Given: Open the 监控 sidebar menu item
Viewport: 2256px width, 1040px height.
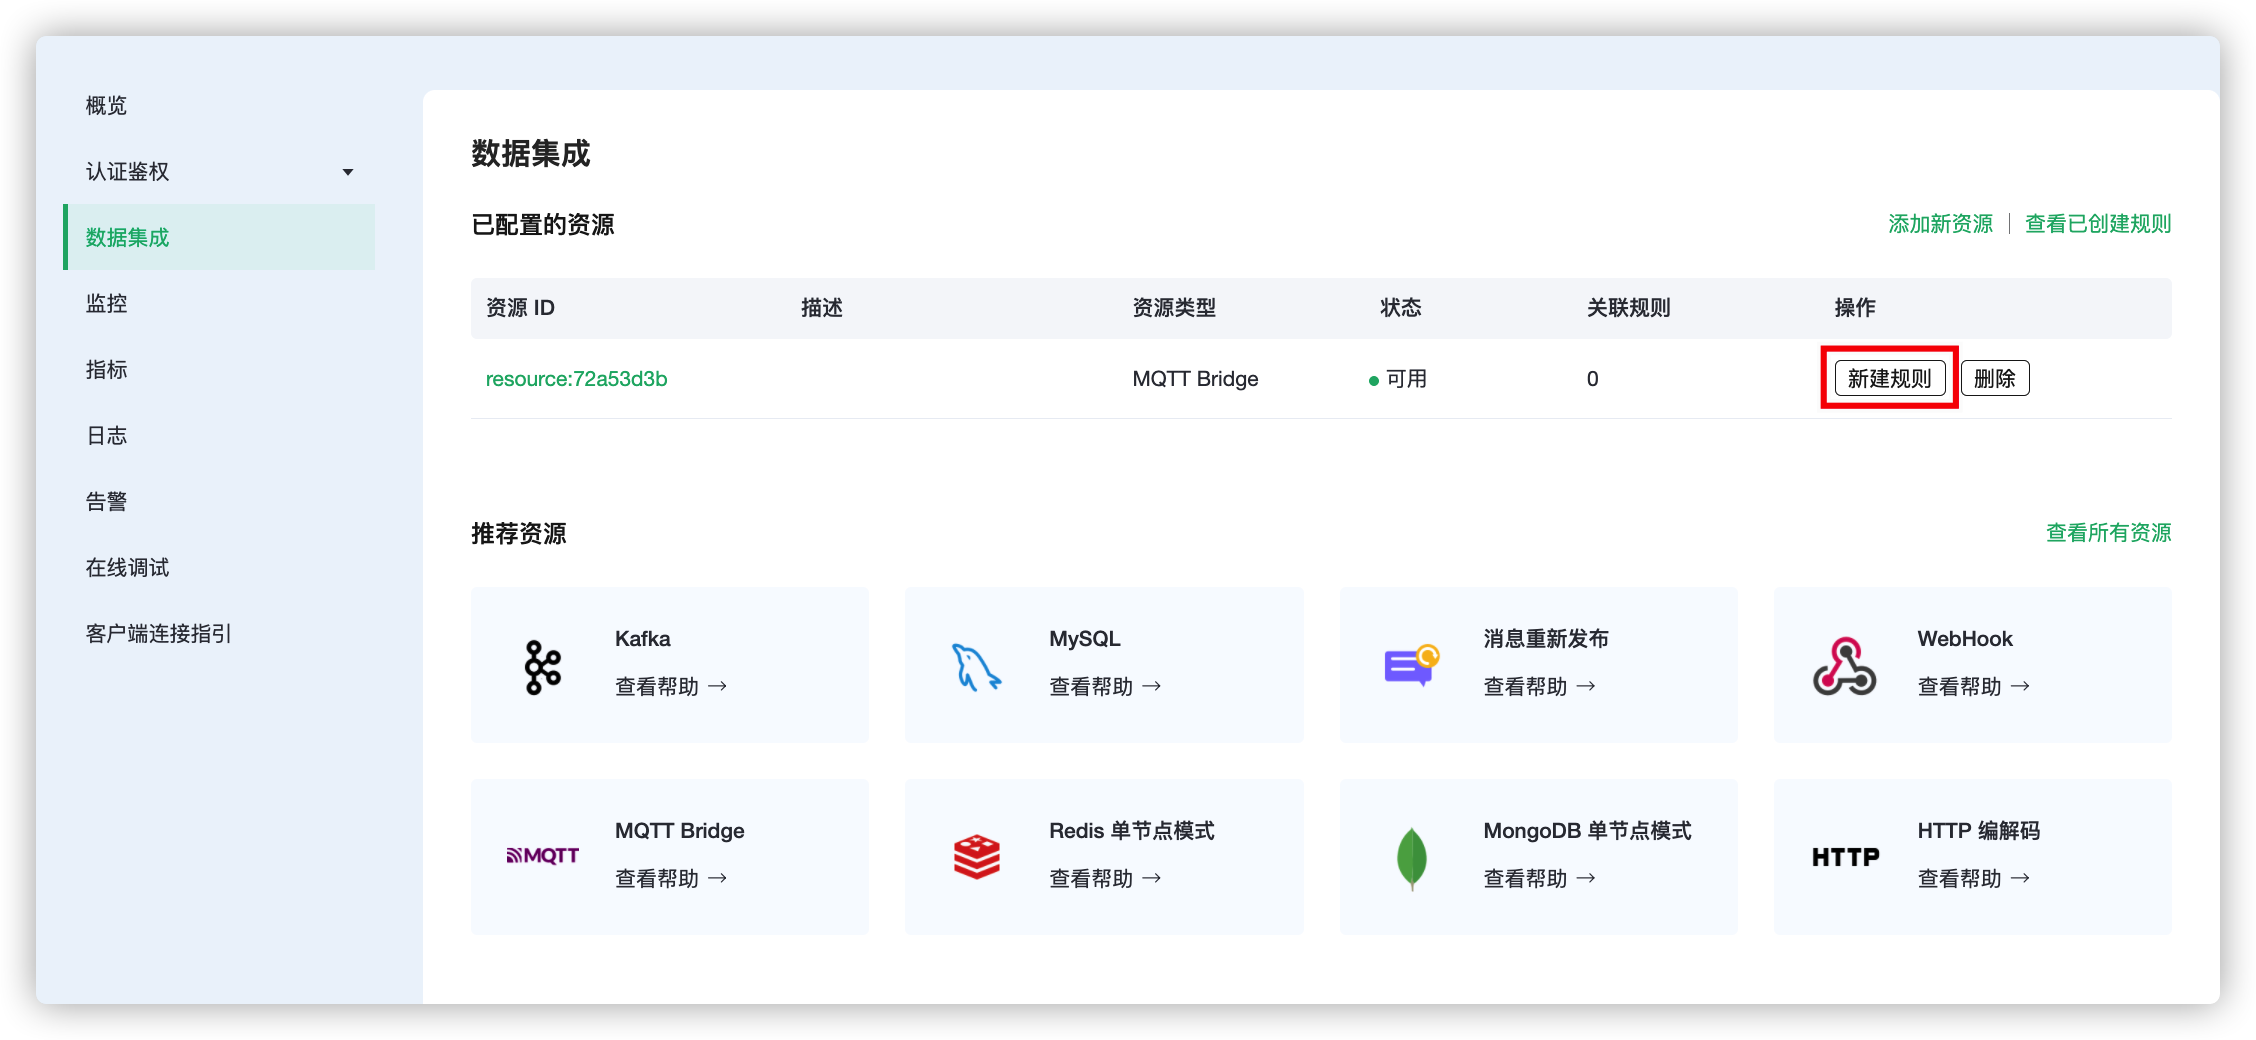Looking at the screenshot, I should pos(107,304).
